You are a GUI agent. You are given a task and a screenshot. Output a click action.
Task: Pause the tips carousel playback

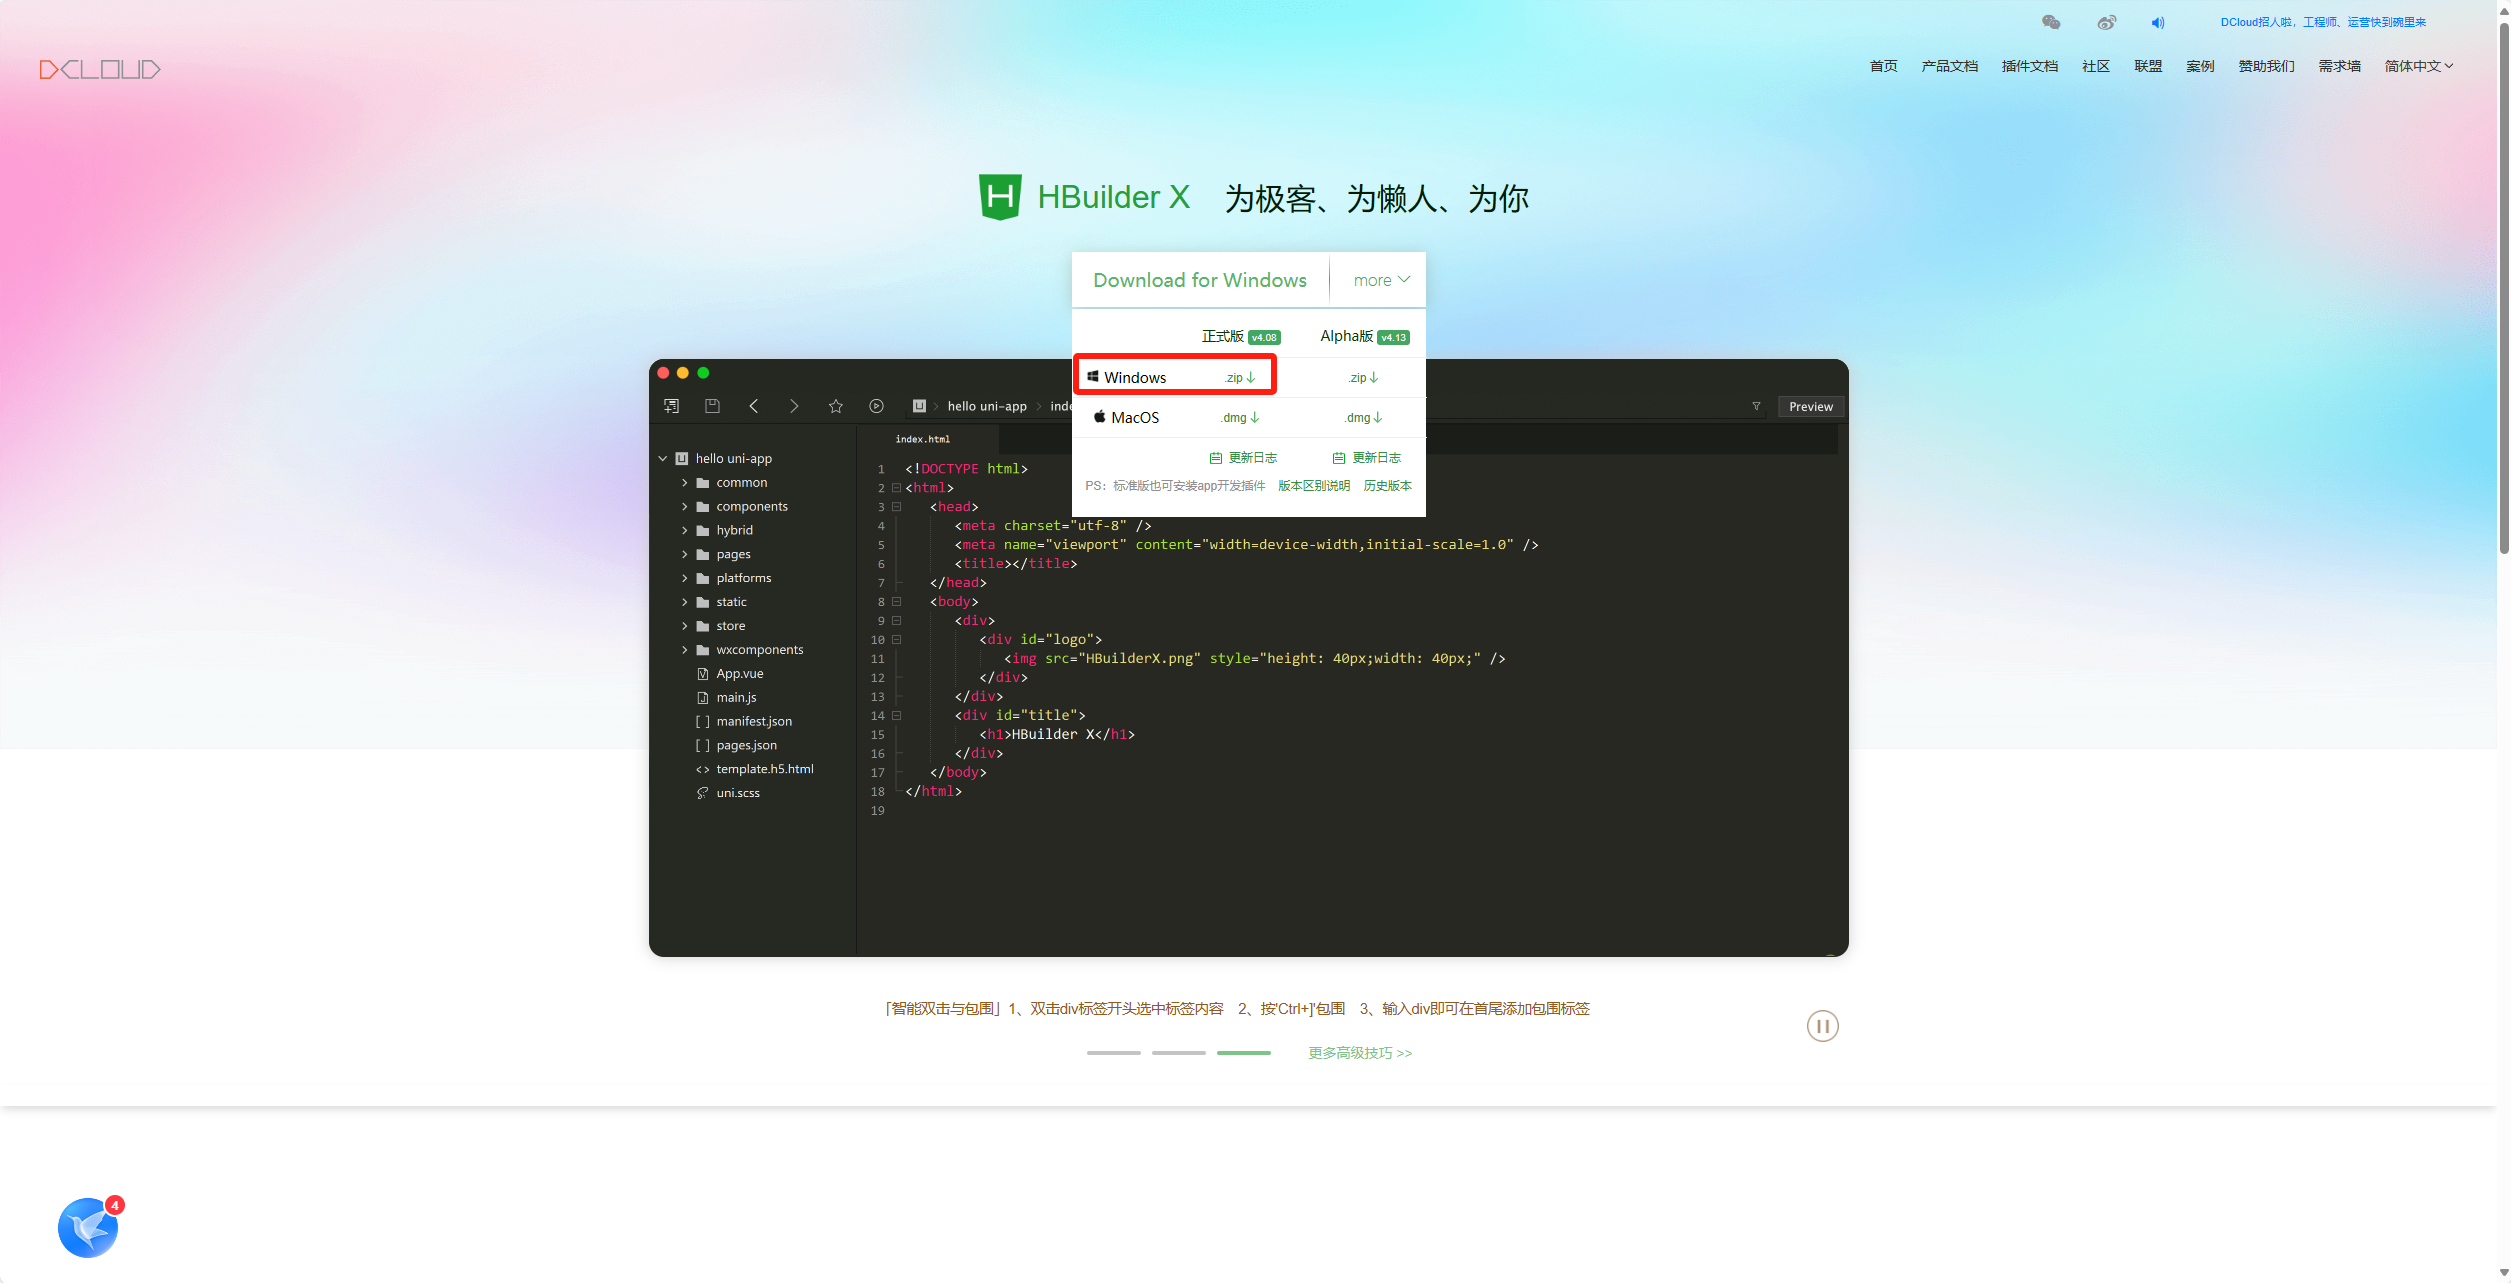[1822, 1026]
